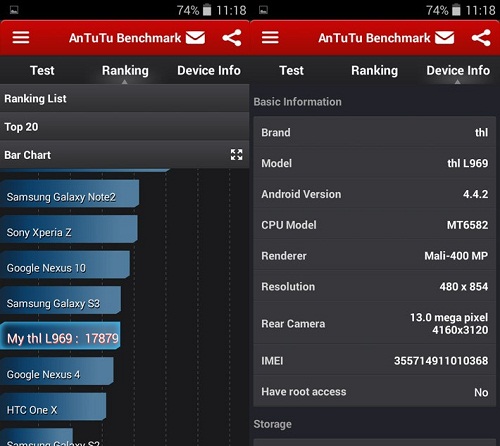This screenshot has width=500, height=446.
Task: Select HTC One X bar
Action: 53,407
